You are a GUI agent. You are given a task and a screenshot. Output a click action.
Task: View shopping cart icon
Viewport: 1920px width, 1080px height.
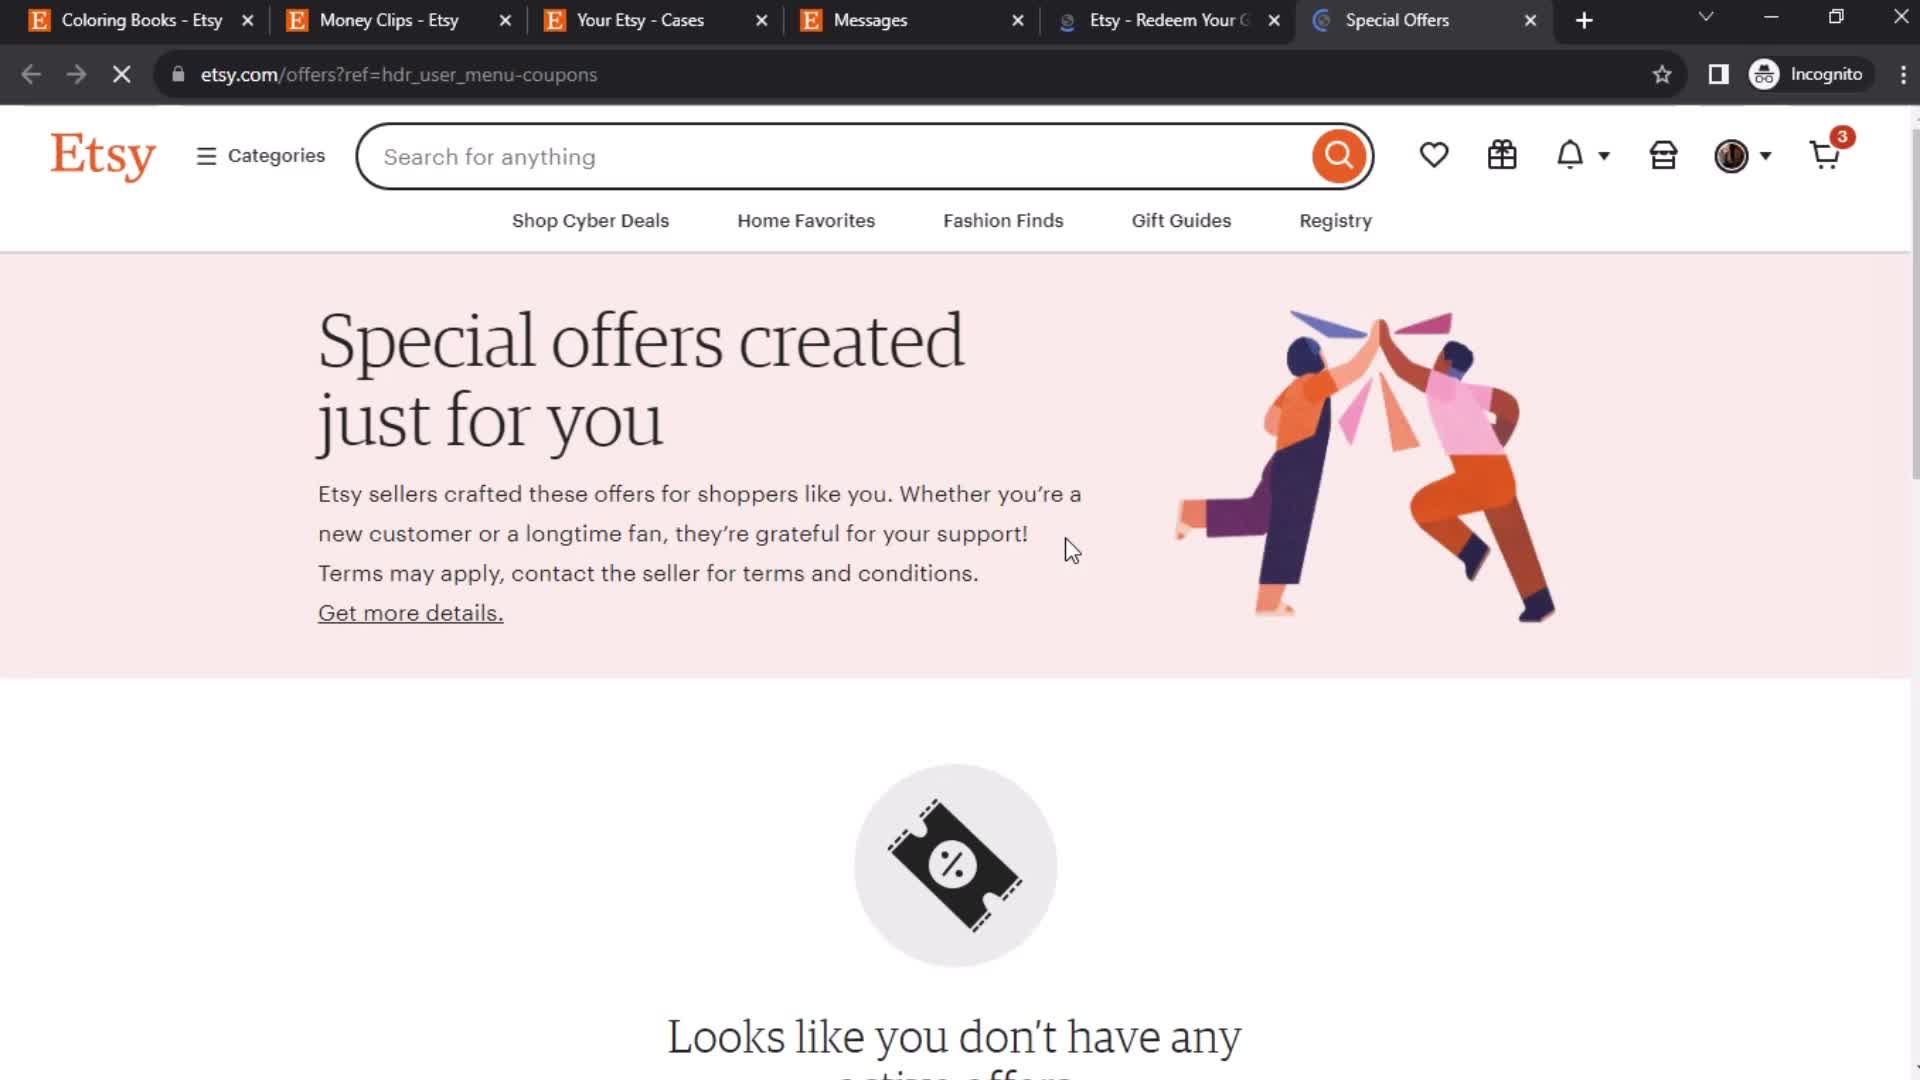point(1825,156)
